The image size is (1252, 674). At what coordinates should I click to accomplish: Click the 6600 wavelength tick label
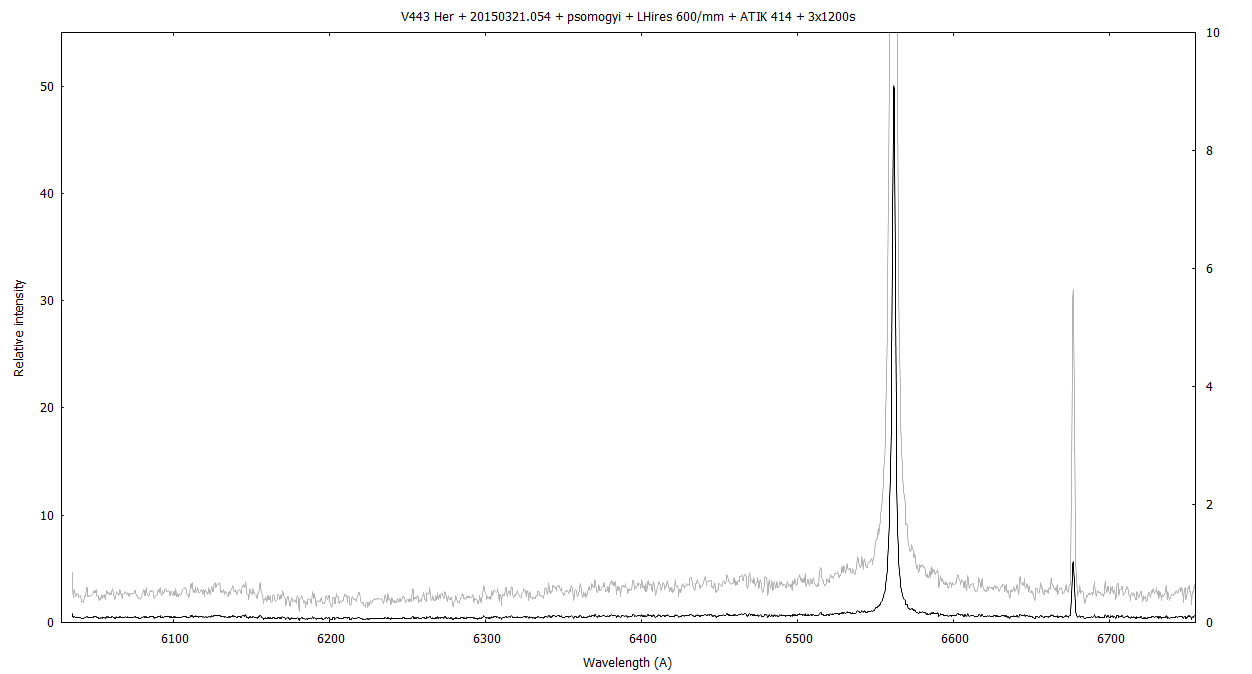(x=954, y=638)
